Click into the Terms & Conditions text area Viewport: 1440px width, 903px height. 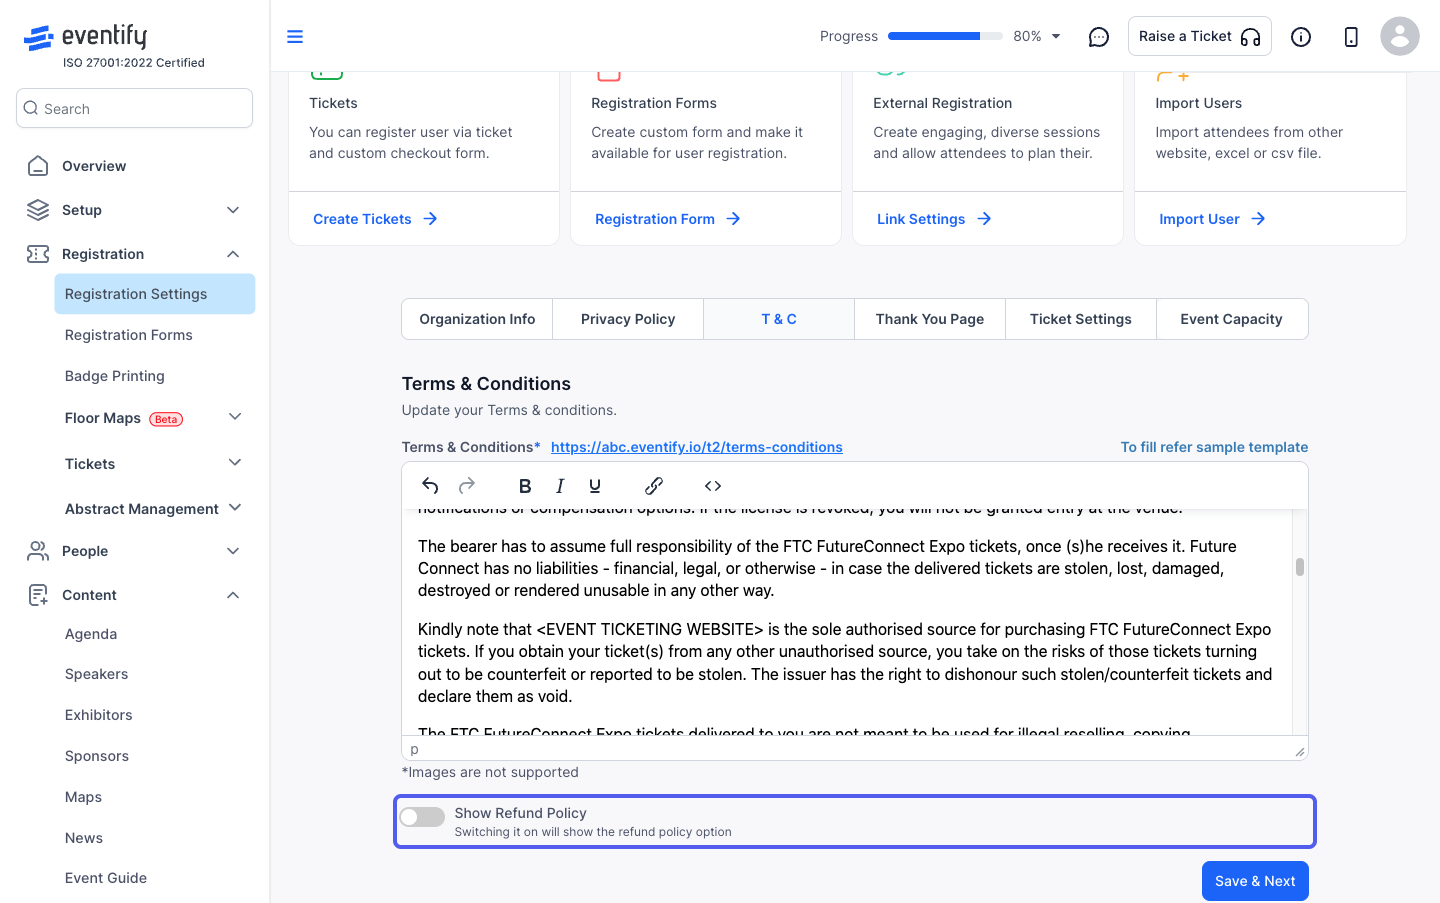847,622
